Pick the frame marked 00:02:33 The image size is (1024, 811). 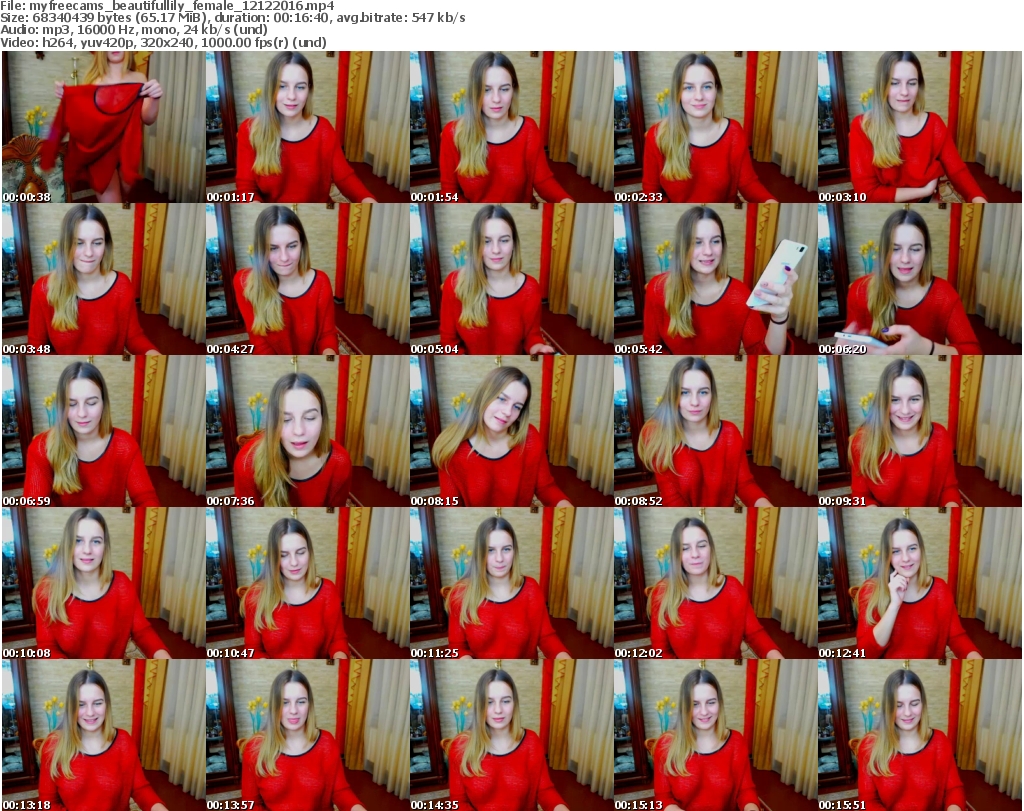tap(715, 127)
